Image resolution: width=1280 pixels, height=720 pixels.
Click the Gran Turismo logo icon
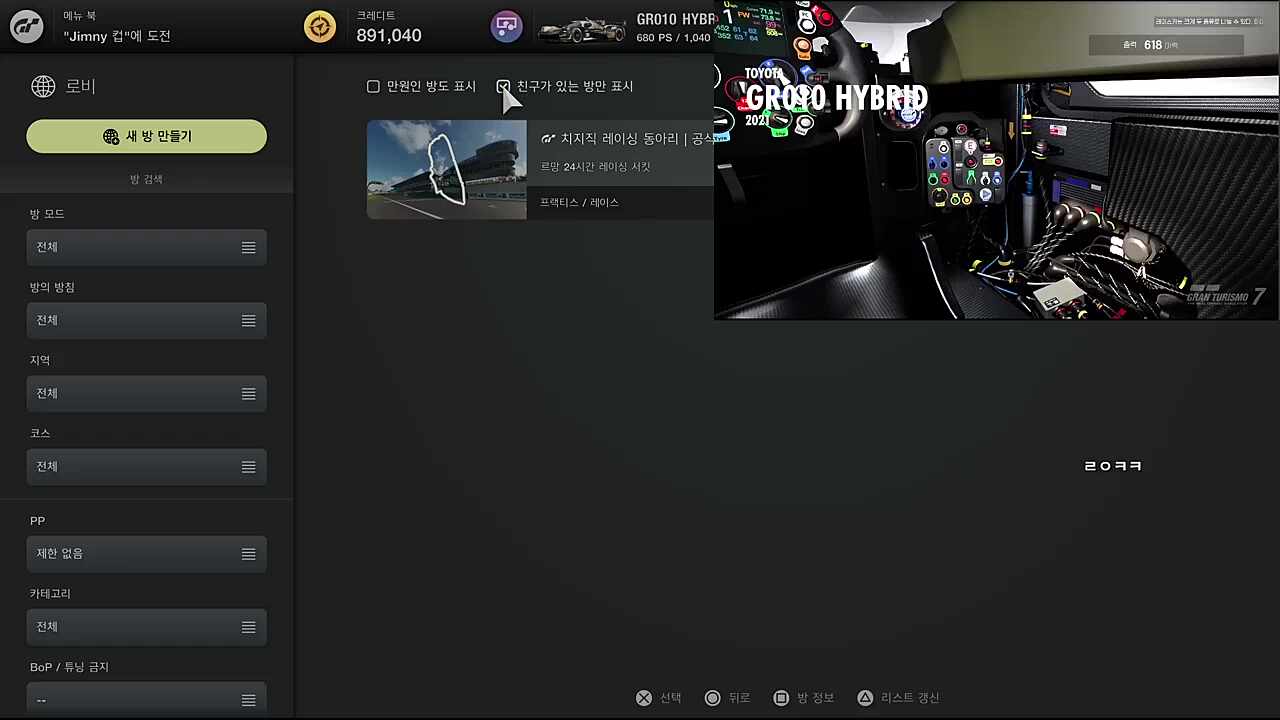[27, 27]
